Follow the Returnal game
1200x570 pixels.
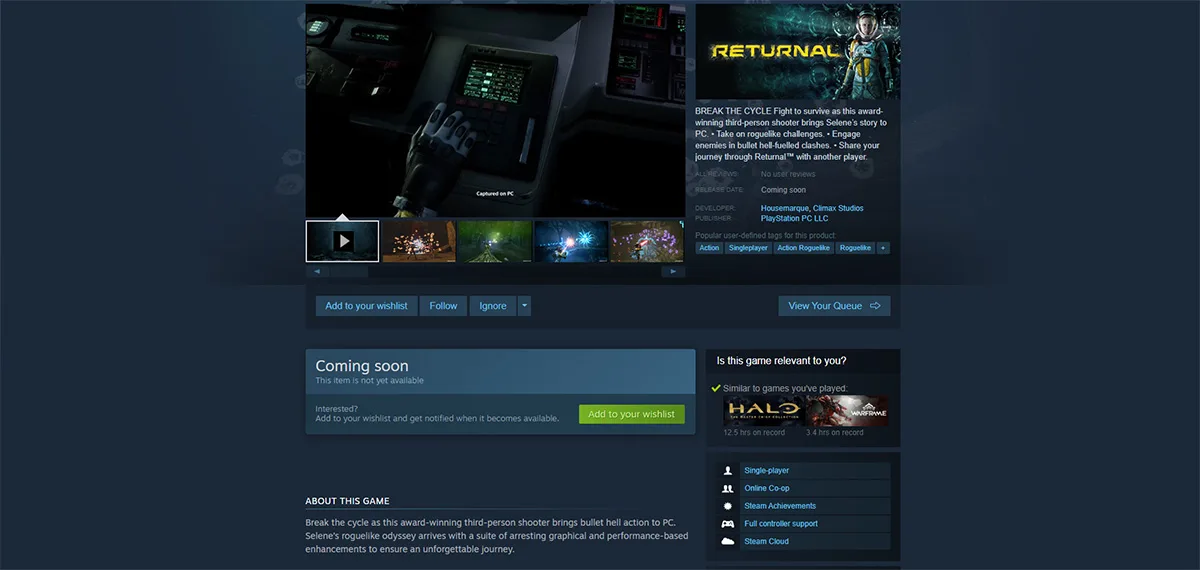pyautogui.click(x=443, y=306)
